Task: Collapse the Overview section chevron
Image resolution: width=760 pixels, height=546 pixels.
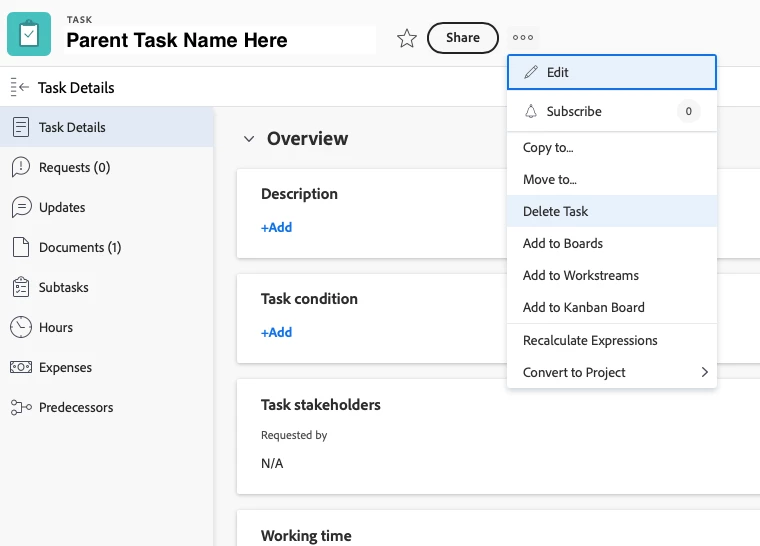Action: (x=249, y=139)
